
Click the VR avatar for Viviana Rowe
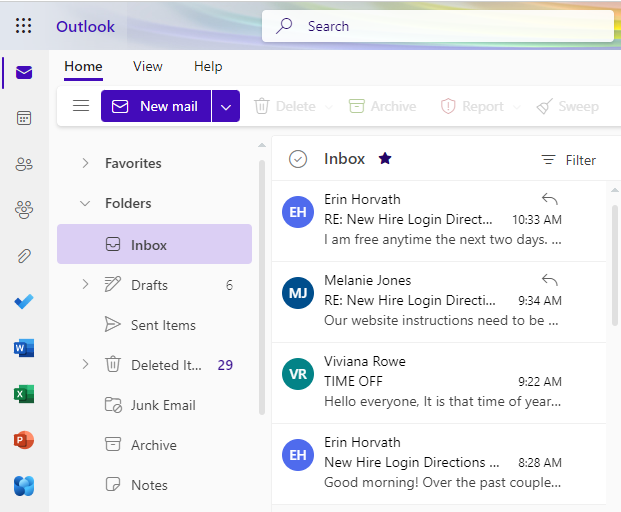[x=298, y=374]
